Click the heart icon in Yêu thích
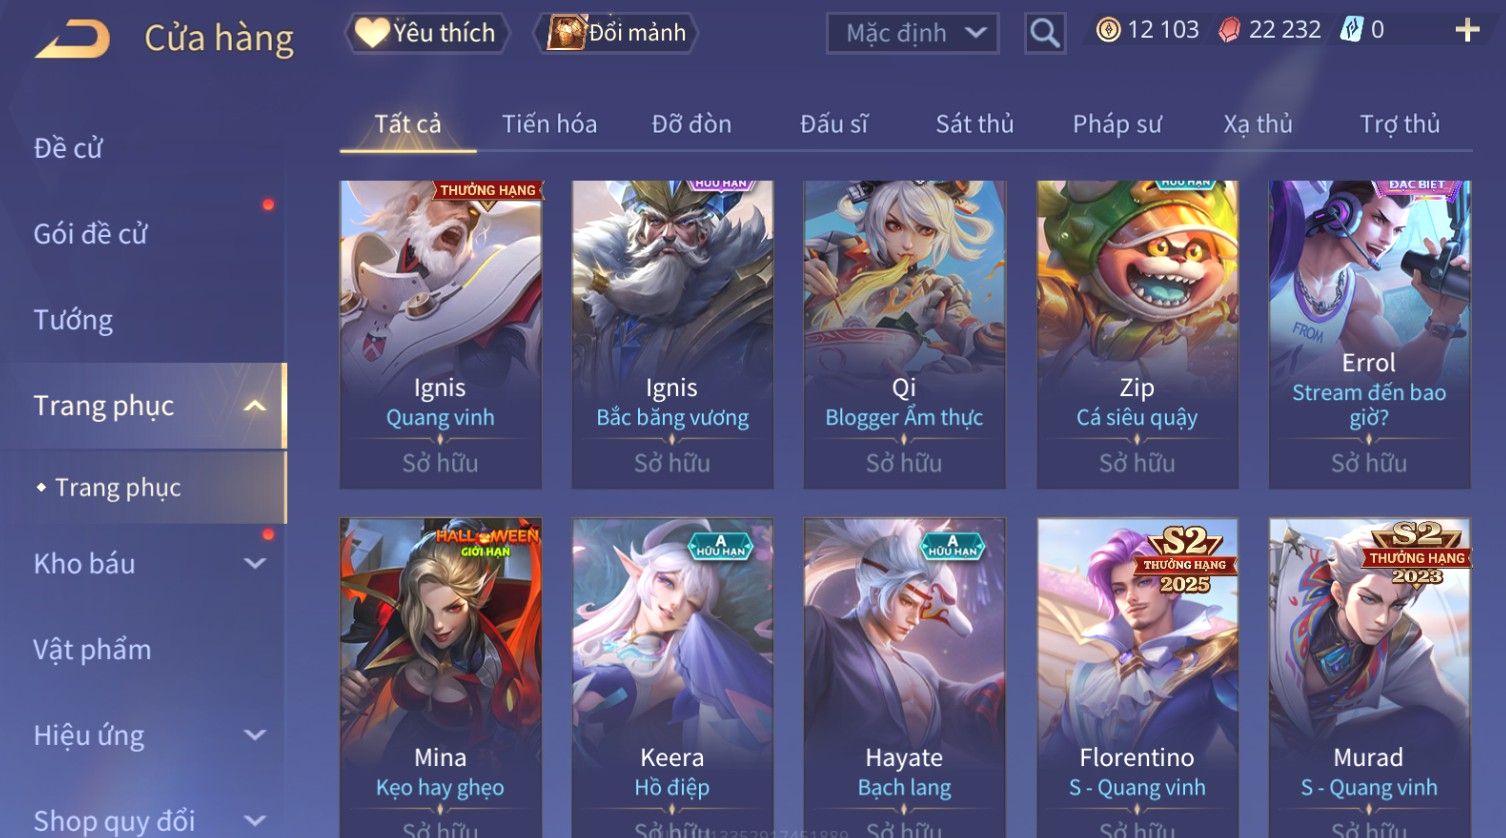This screenshot has width=1506, height=838. pos(371,33)
